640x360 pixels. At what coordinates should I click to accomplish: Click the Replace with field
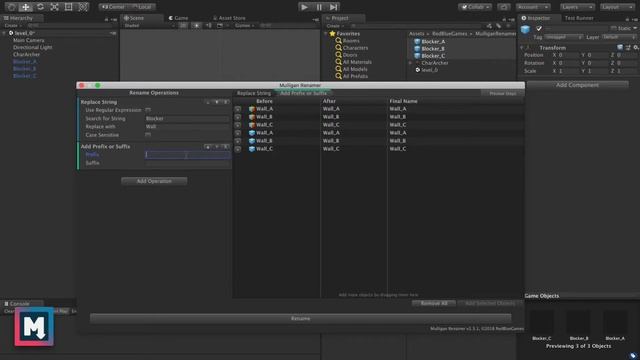click(x=188, y=127)
